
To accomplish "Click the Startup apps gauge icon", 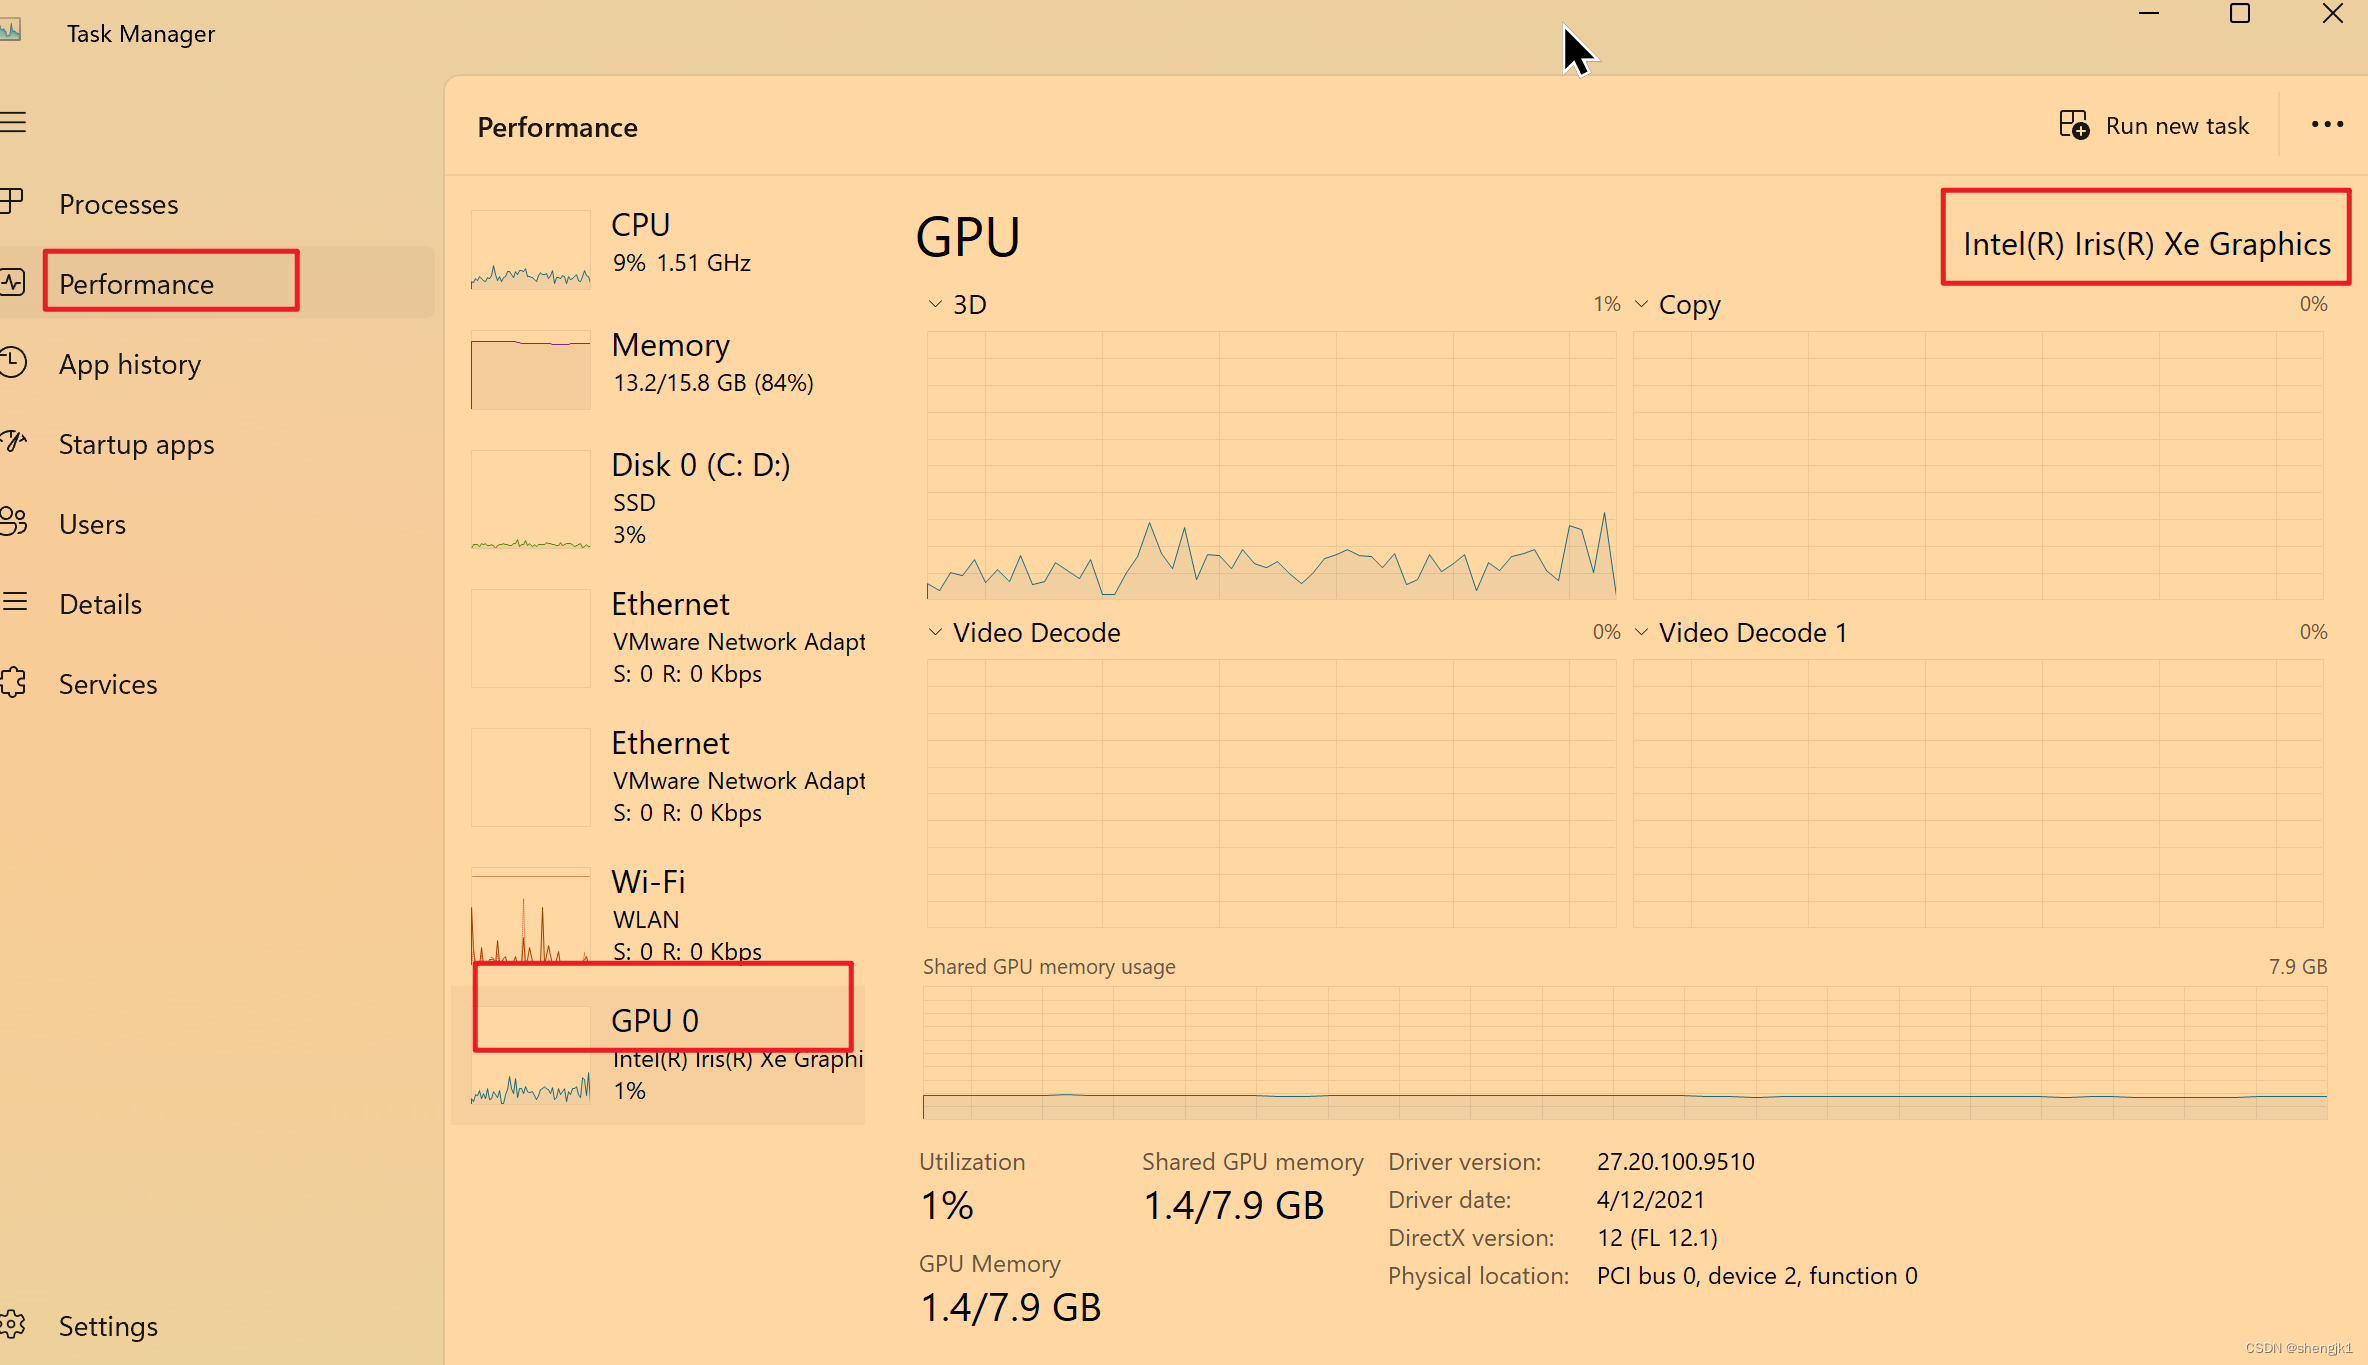I will (13, 442).
